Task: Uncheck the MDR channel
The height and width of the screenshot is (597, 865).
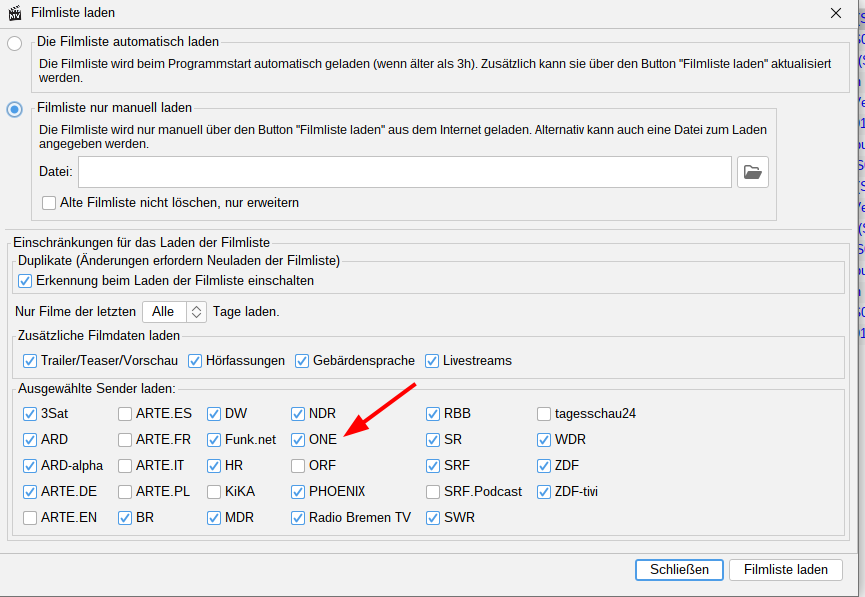Action: 214,518
